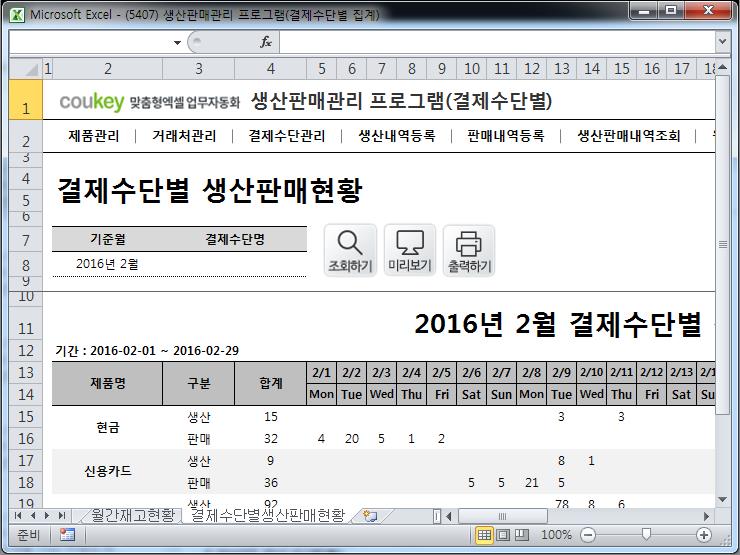Select 결제수단별생산판매현황 sheet tab
740x555 pixels.
click(x=268, y=515)
